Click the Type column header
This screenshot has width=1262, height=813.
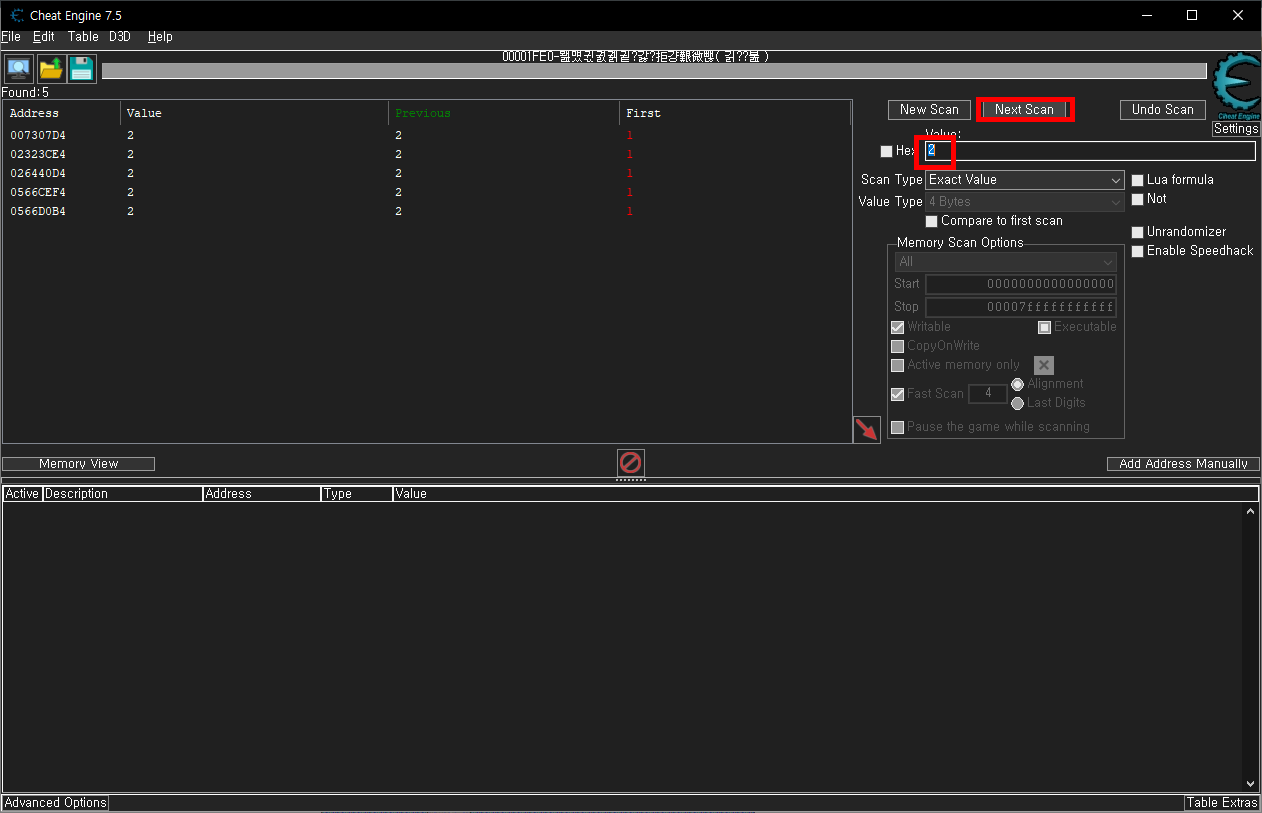point(357,494)
